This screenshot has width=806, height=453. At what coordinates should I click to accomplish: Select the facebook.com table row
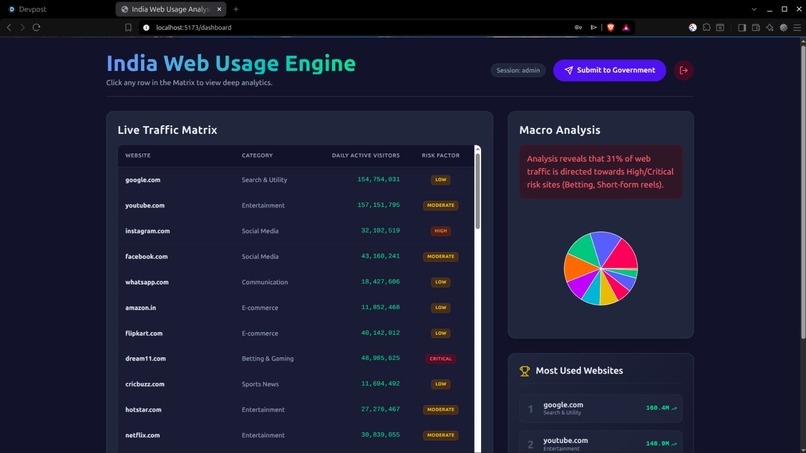[296, 256]
